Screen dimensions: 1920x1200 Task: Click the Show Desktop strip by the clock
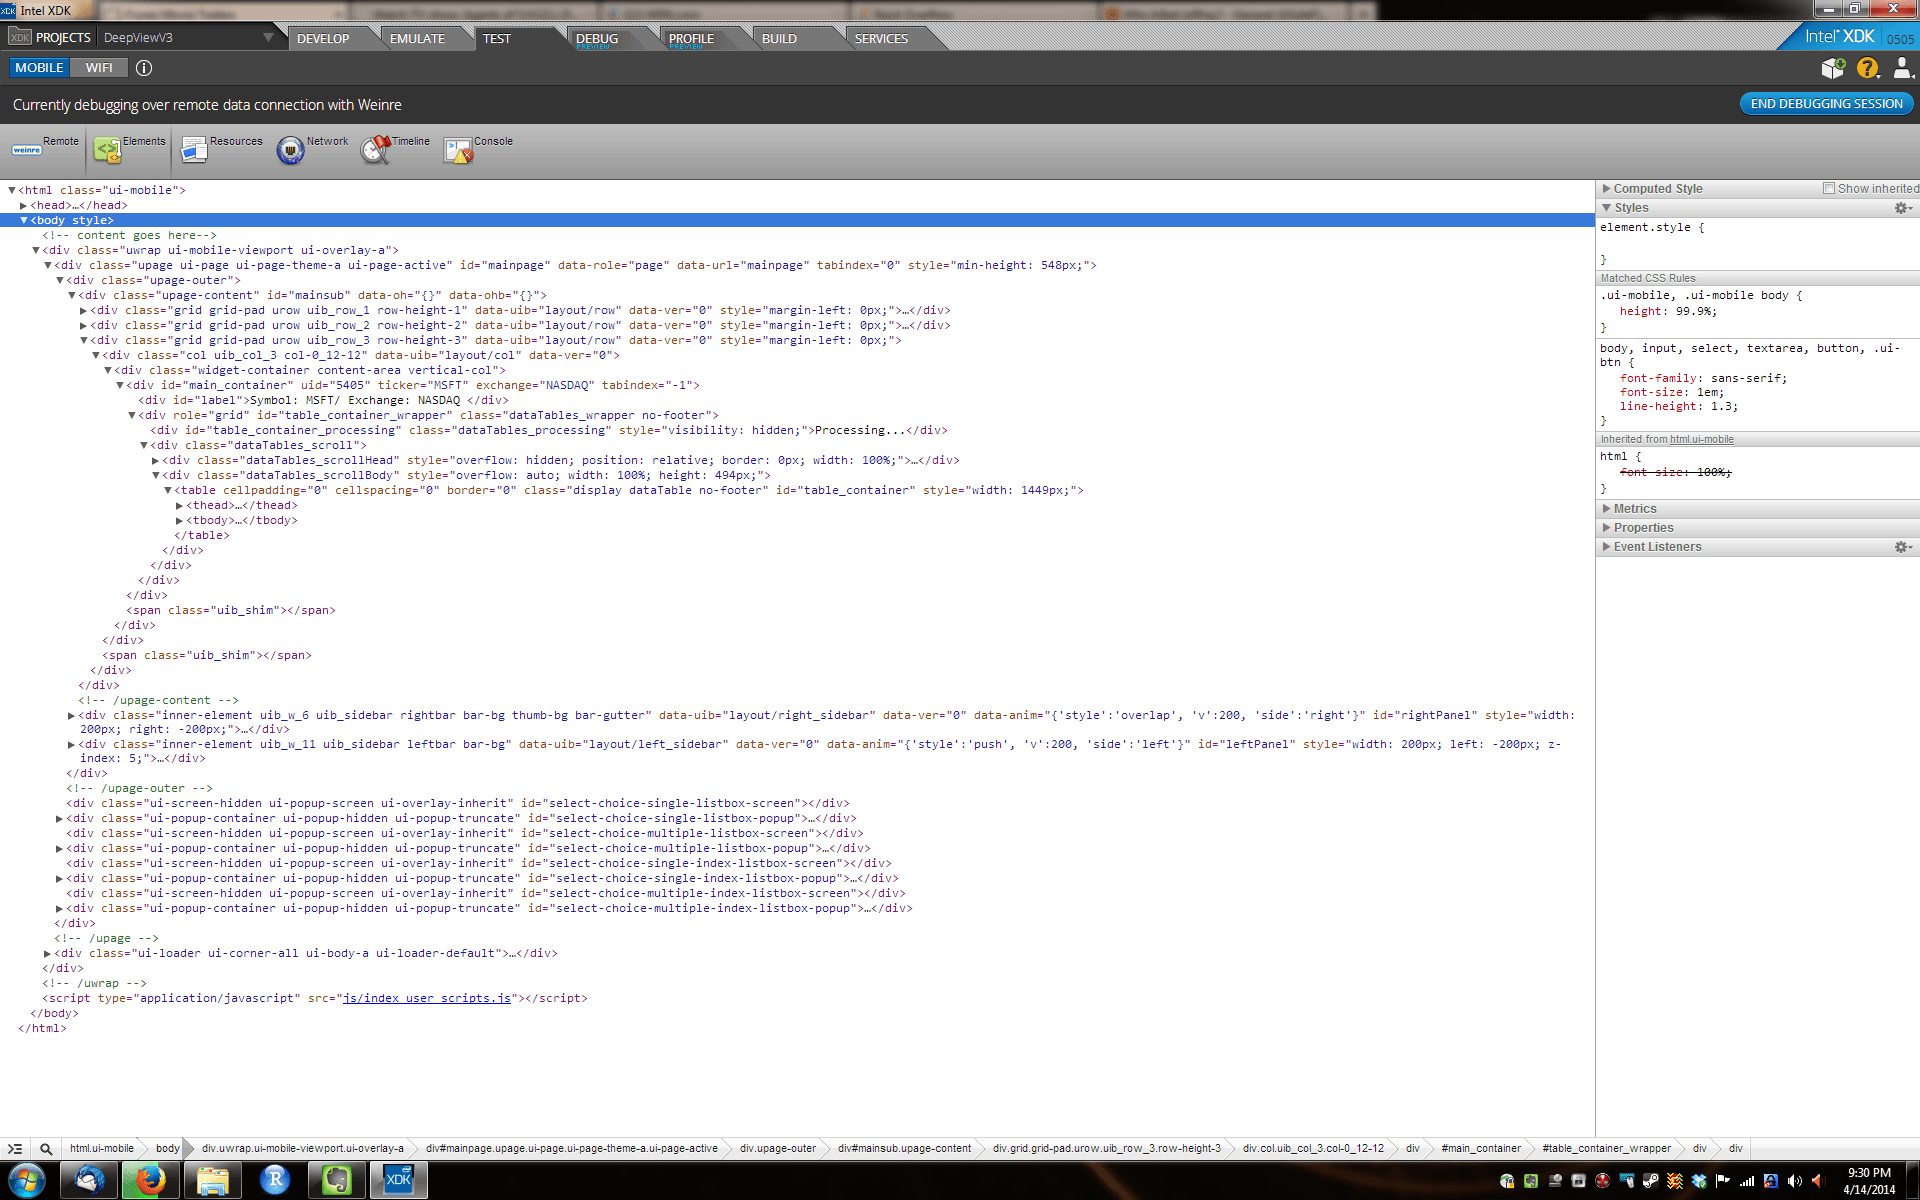[x=1912, y=1181]
